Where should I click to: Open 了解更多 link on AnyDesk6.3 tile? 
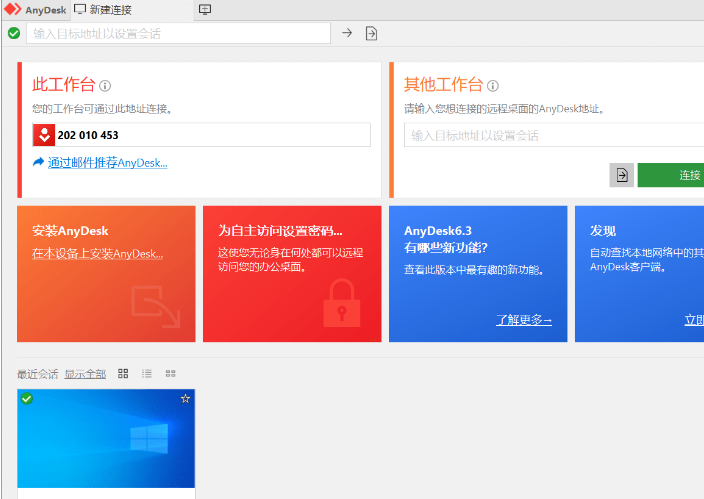(x=524, y=320)
